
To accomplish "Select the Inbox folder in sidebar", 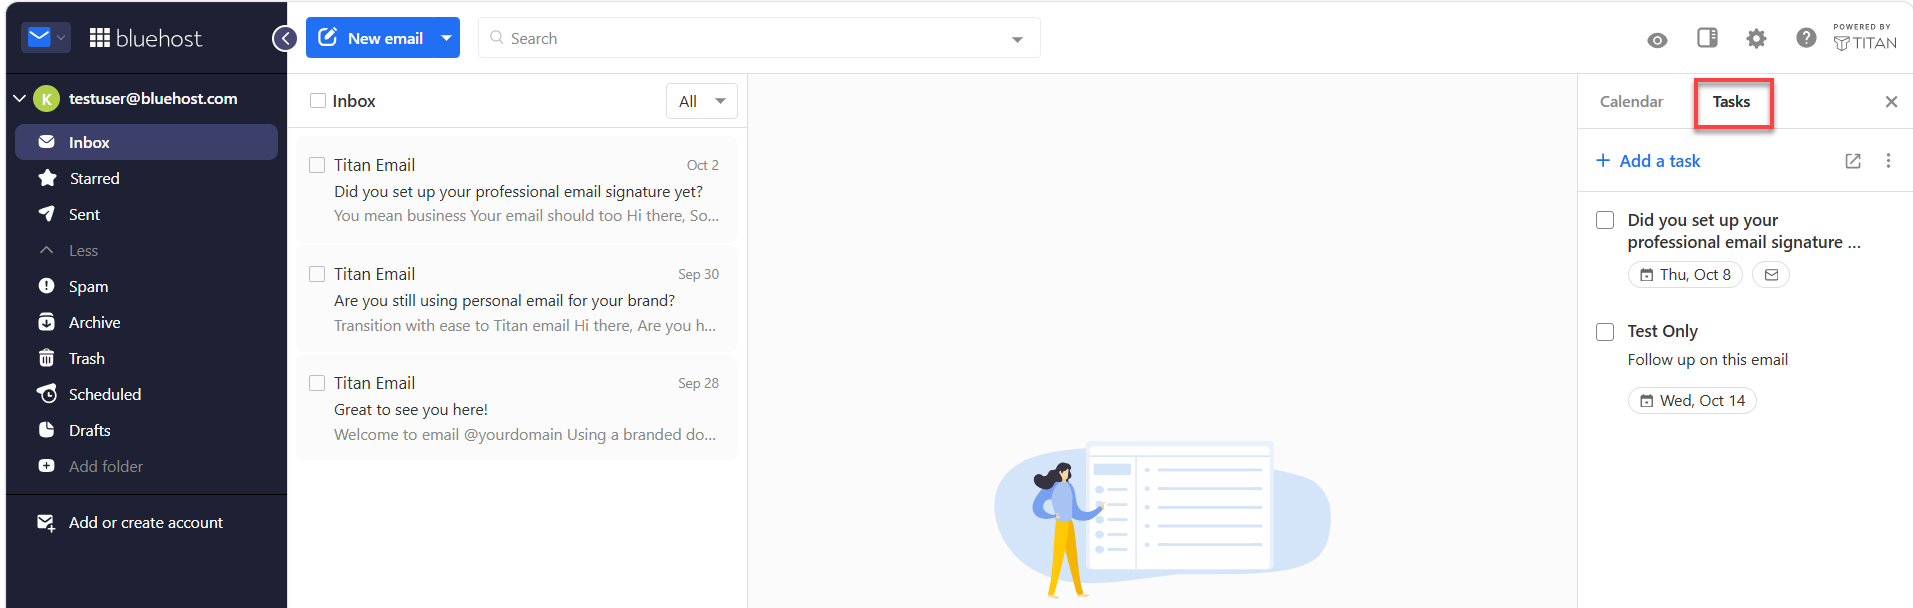I will 146,142.
